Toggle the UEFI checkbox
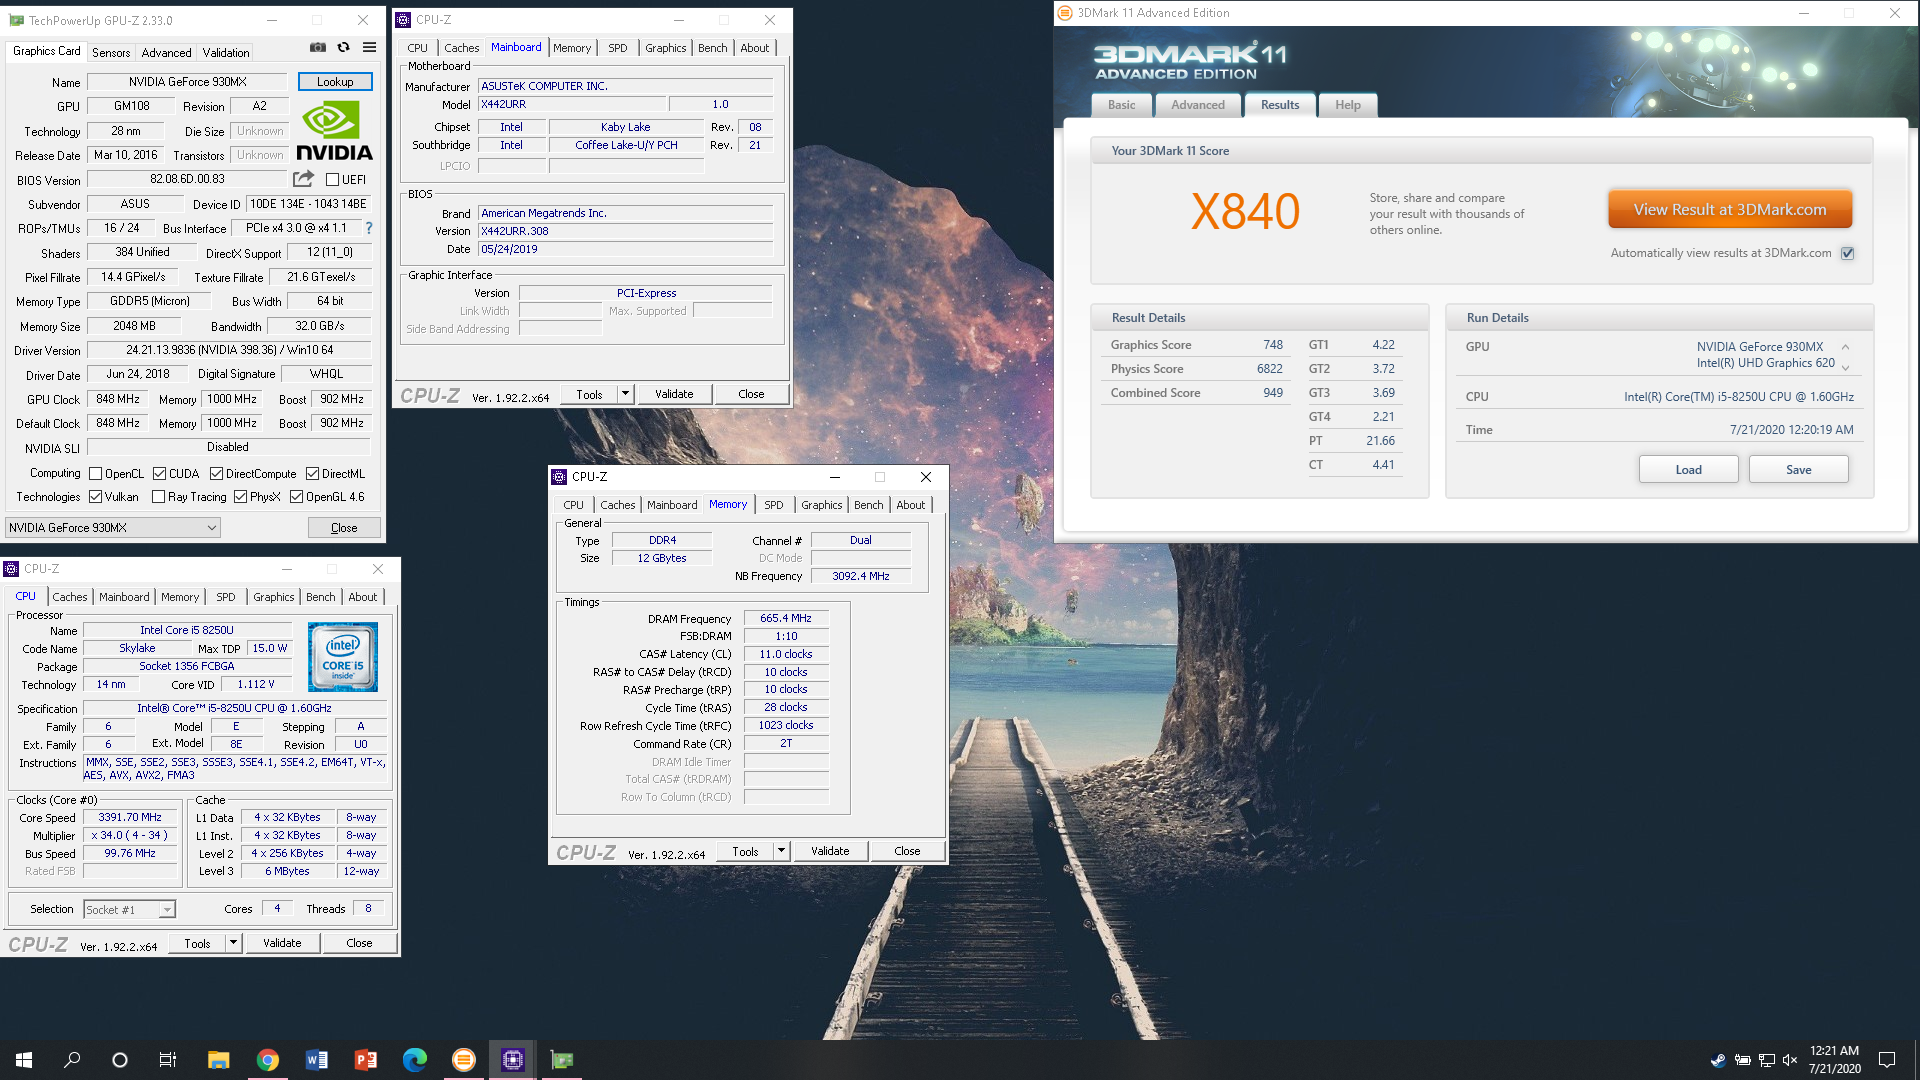This screenshot has width=1920, height=1080. tap(333, 180)
